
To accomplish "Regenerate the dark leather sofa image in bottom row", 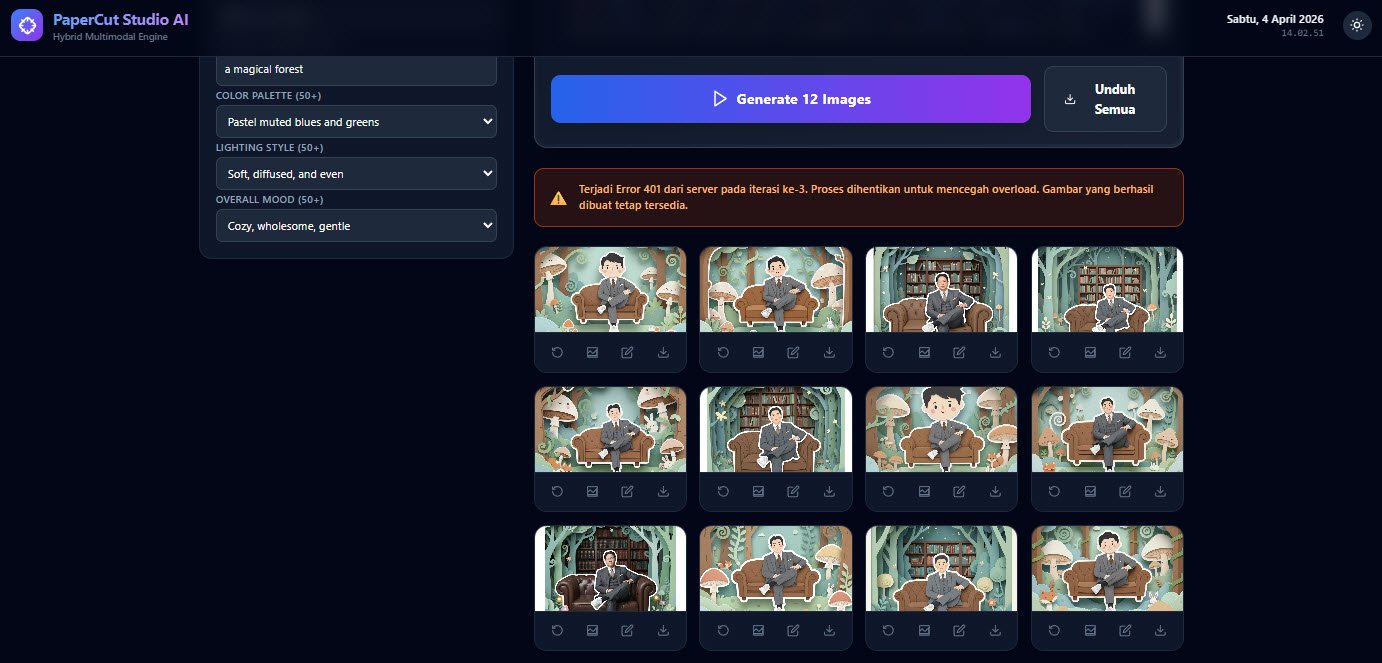I will click(x=557, y=630).
